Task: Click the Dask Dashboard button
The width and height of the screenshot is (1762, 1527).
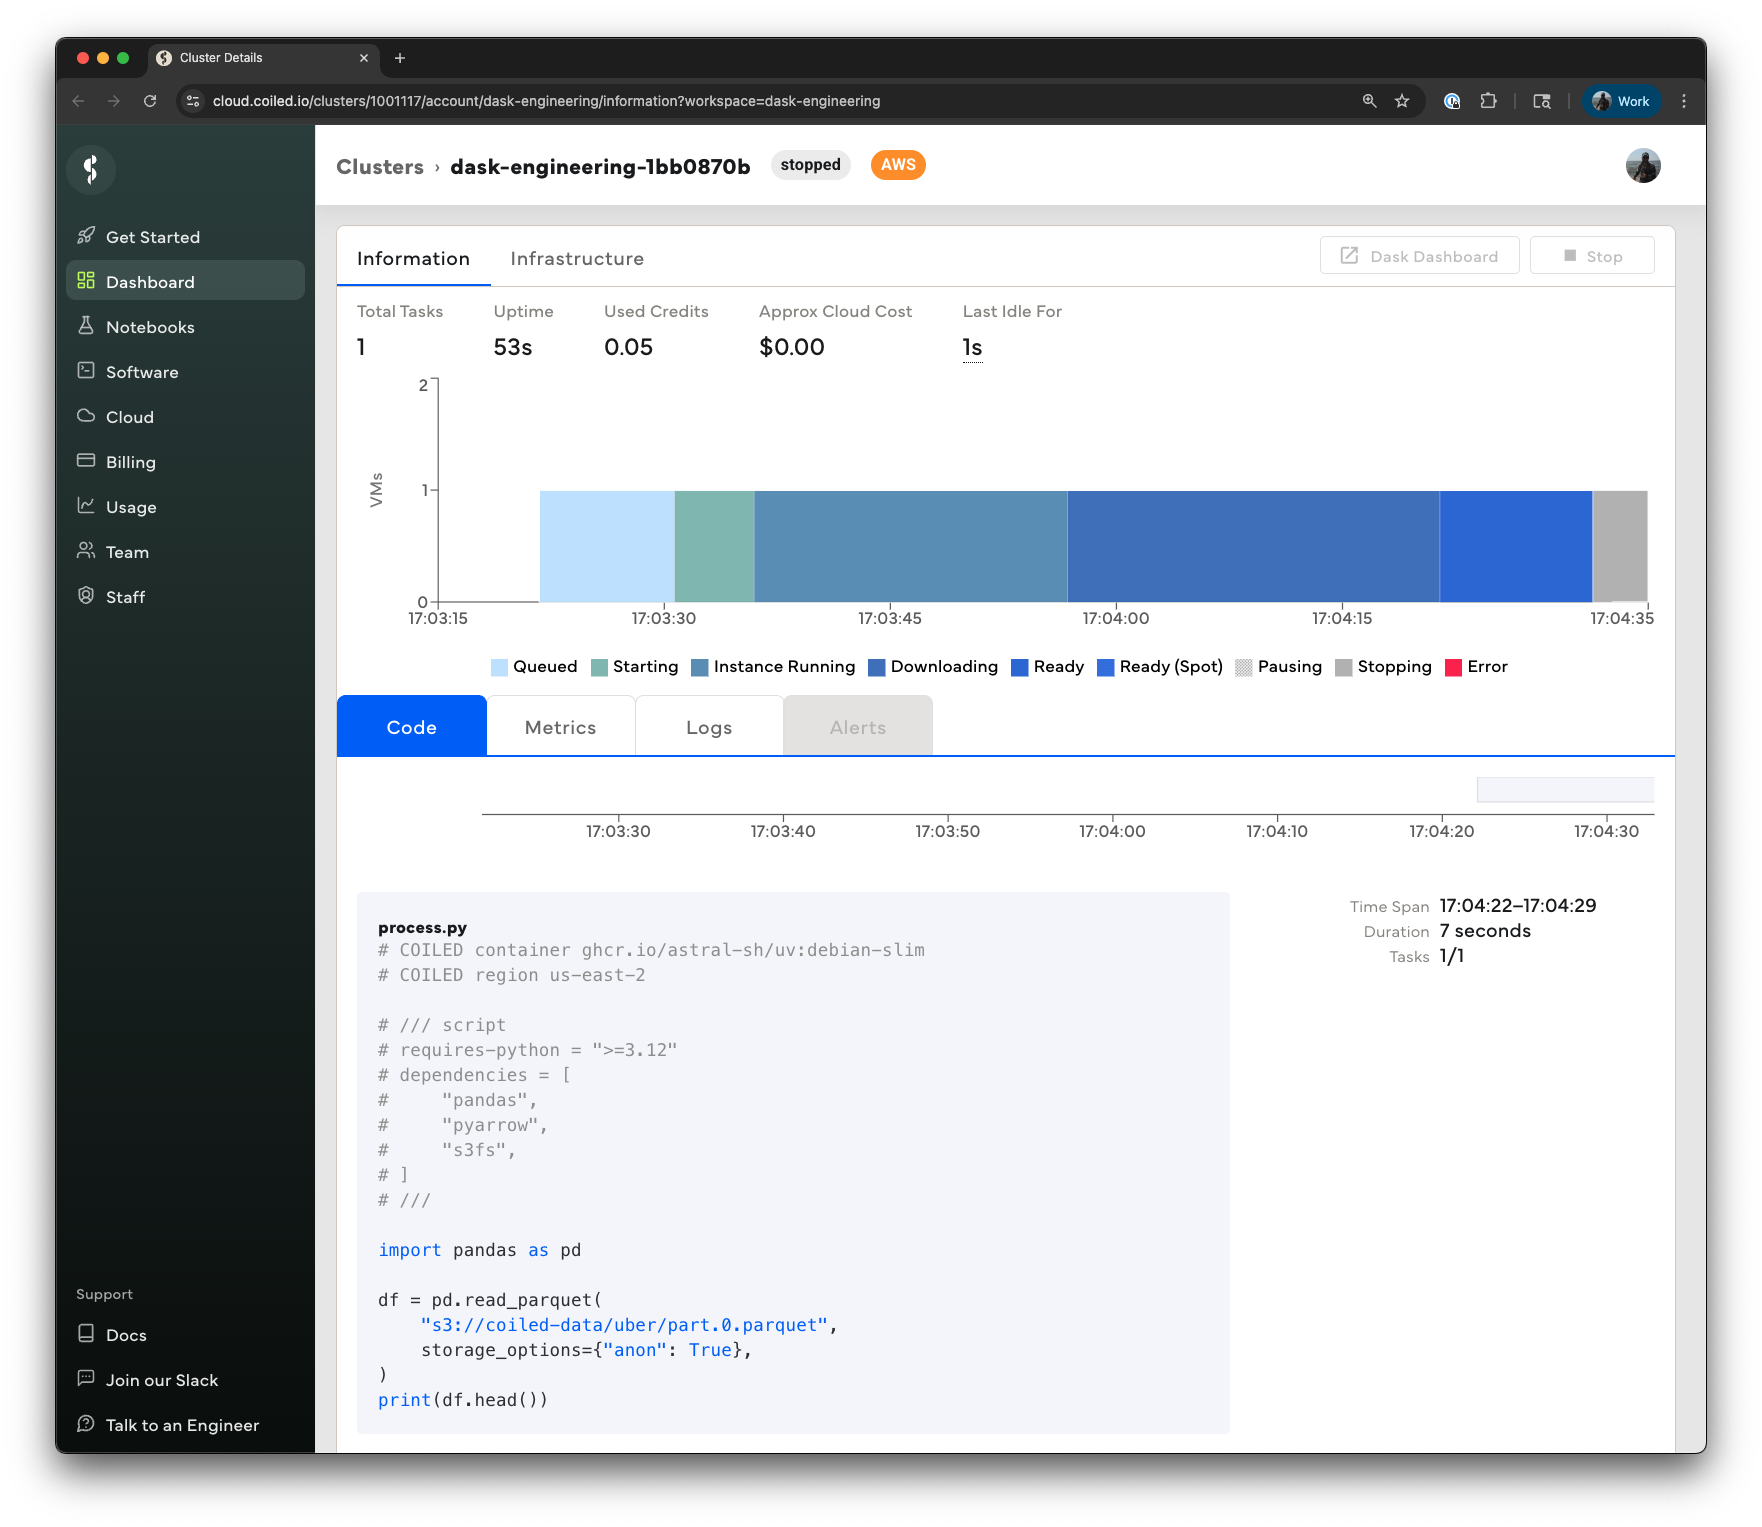Action: pos(1419,256)
